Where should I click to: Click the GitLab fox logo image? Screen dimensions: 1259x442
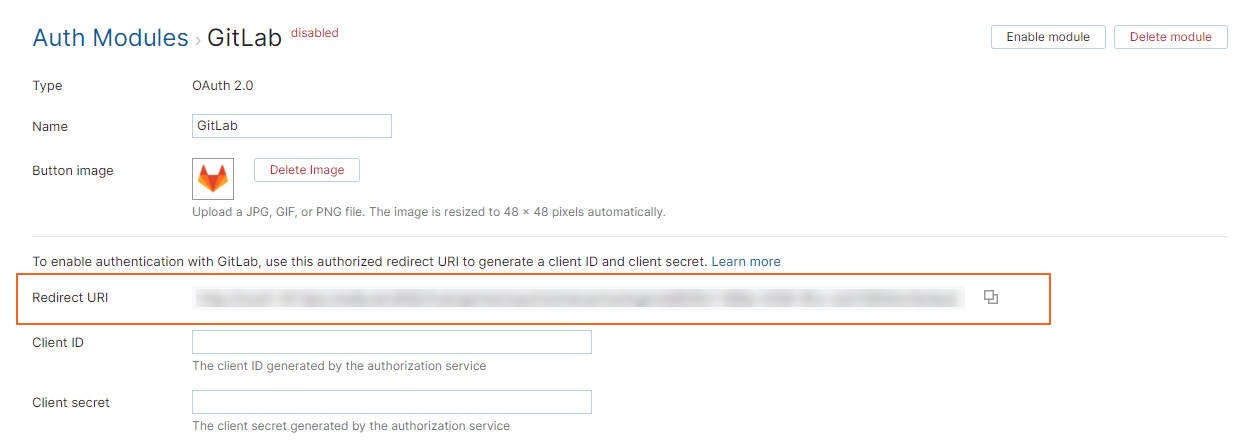click(x=213, y=179)
